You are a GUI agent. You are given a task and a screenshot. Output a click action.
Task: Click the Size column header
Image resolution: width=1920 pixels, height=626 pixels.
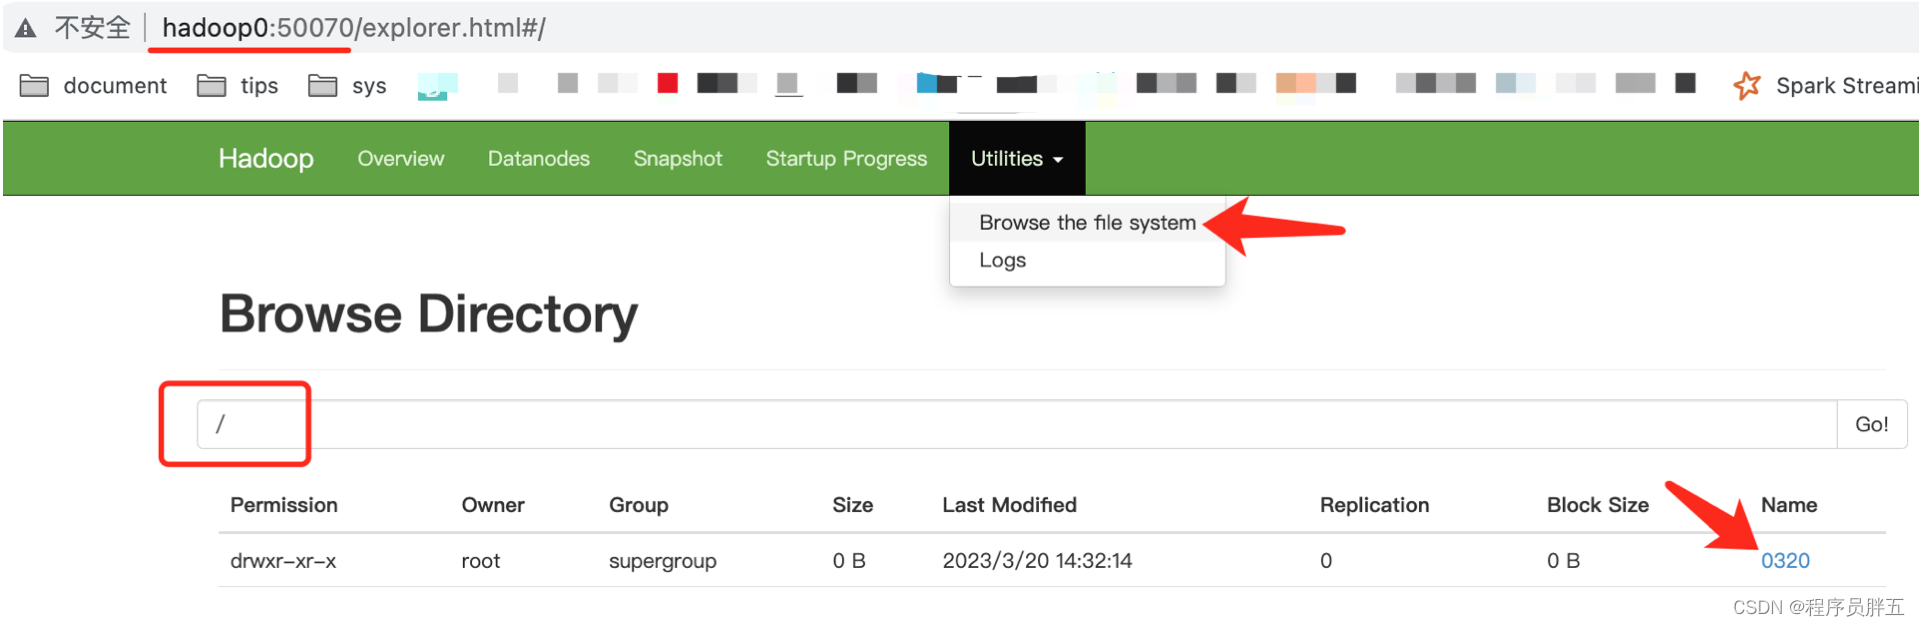pos(853,505)
